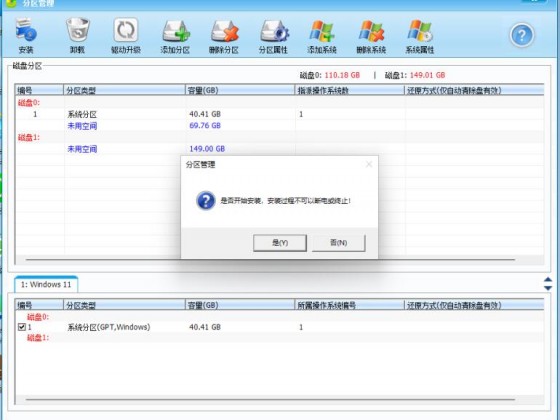This screenshot has height=420, width=560.
Task: Select the 卸载 uninstall trash icon
Action: point(78,36)
